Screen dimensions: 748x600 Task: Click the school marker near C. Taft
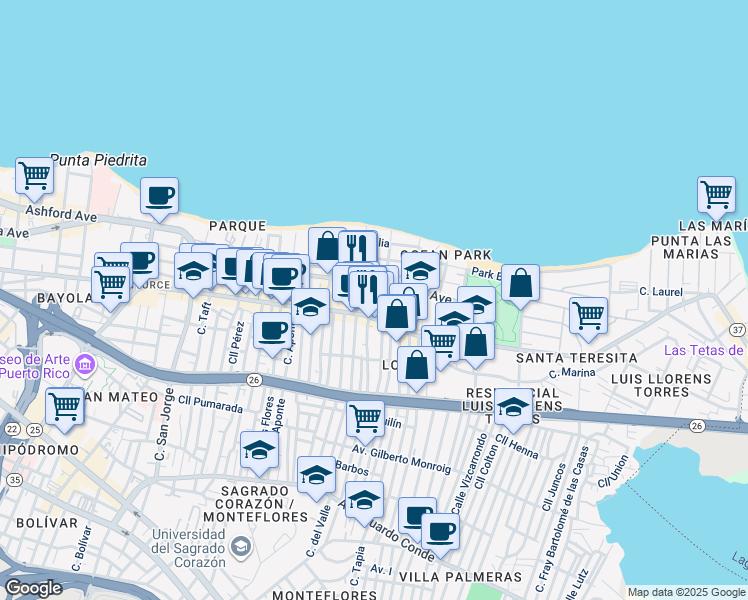pyautogui.click(x=193, y=270)
